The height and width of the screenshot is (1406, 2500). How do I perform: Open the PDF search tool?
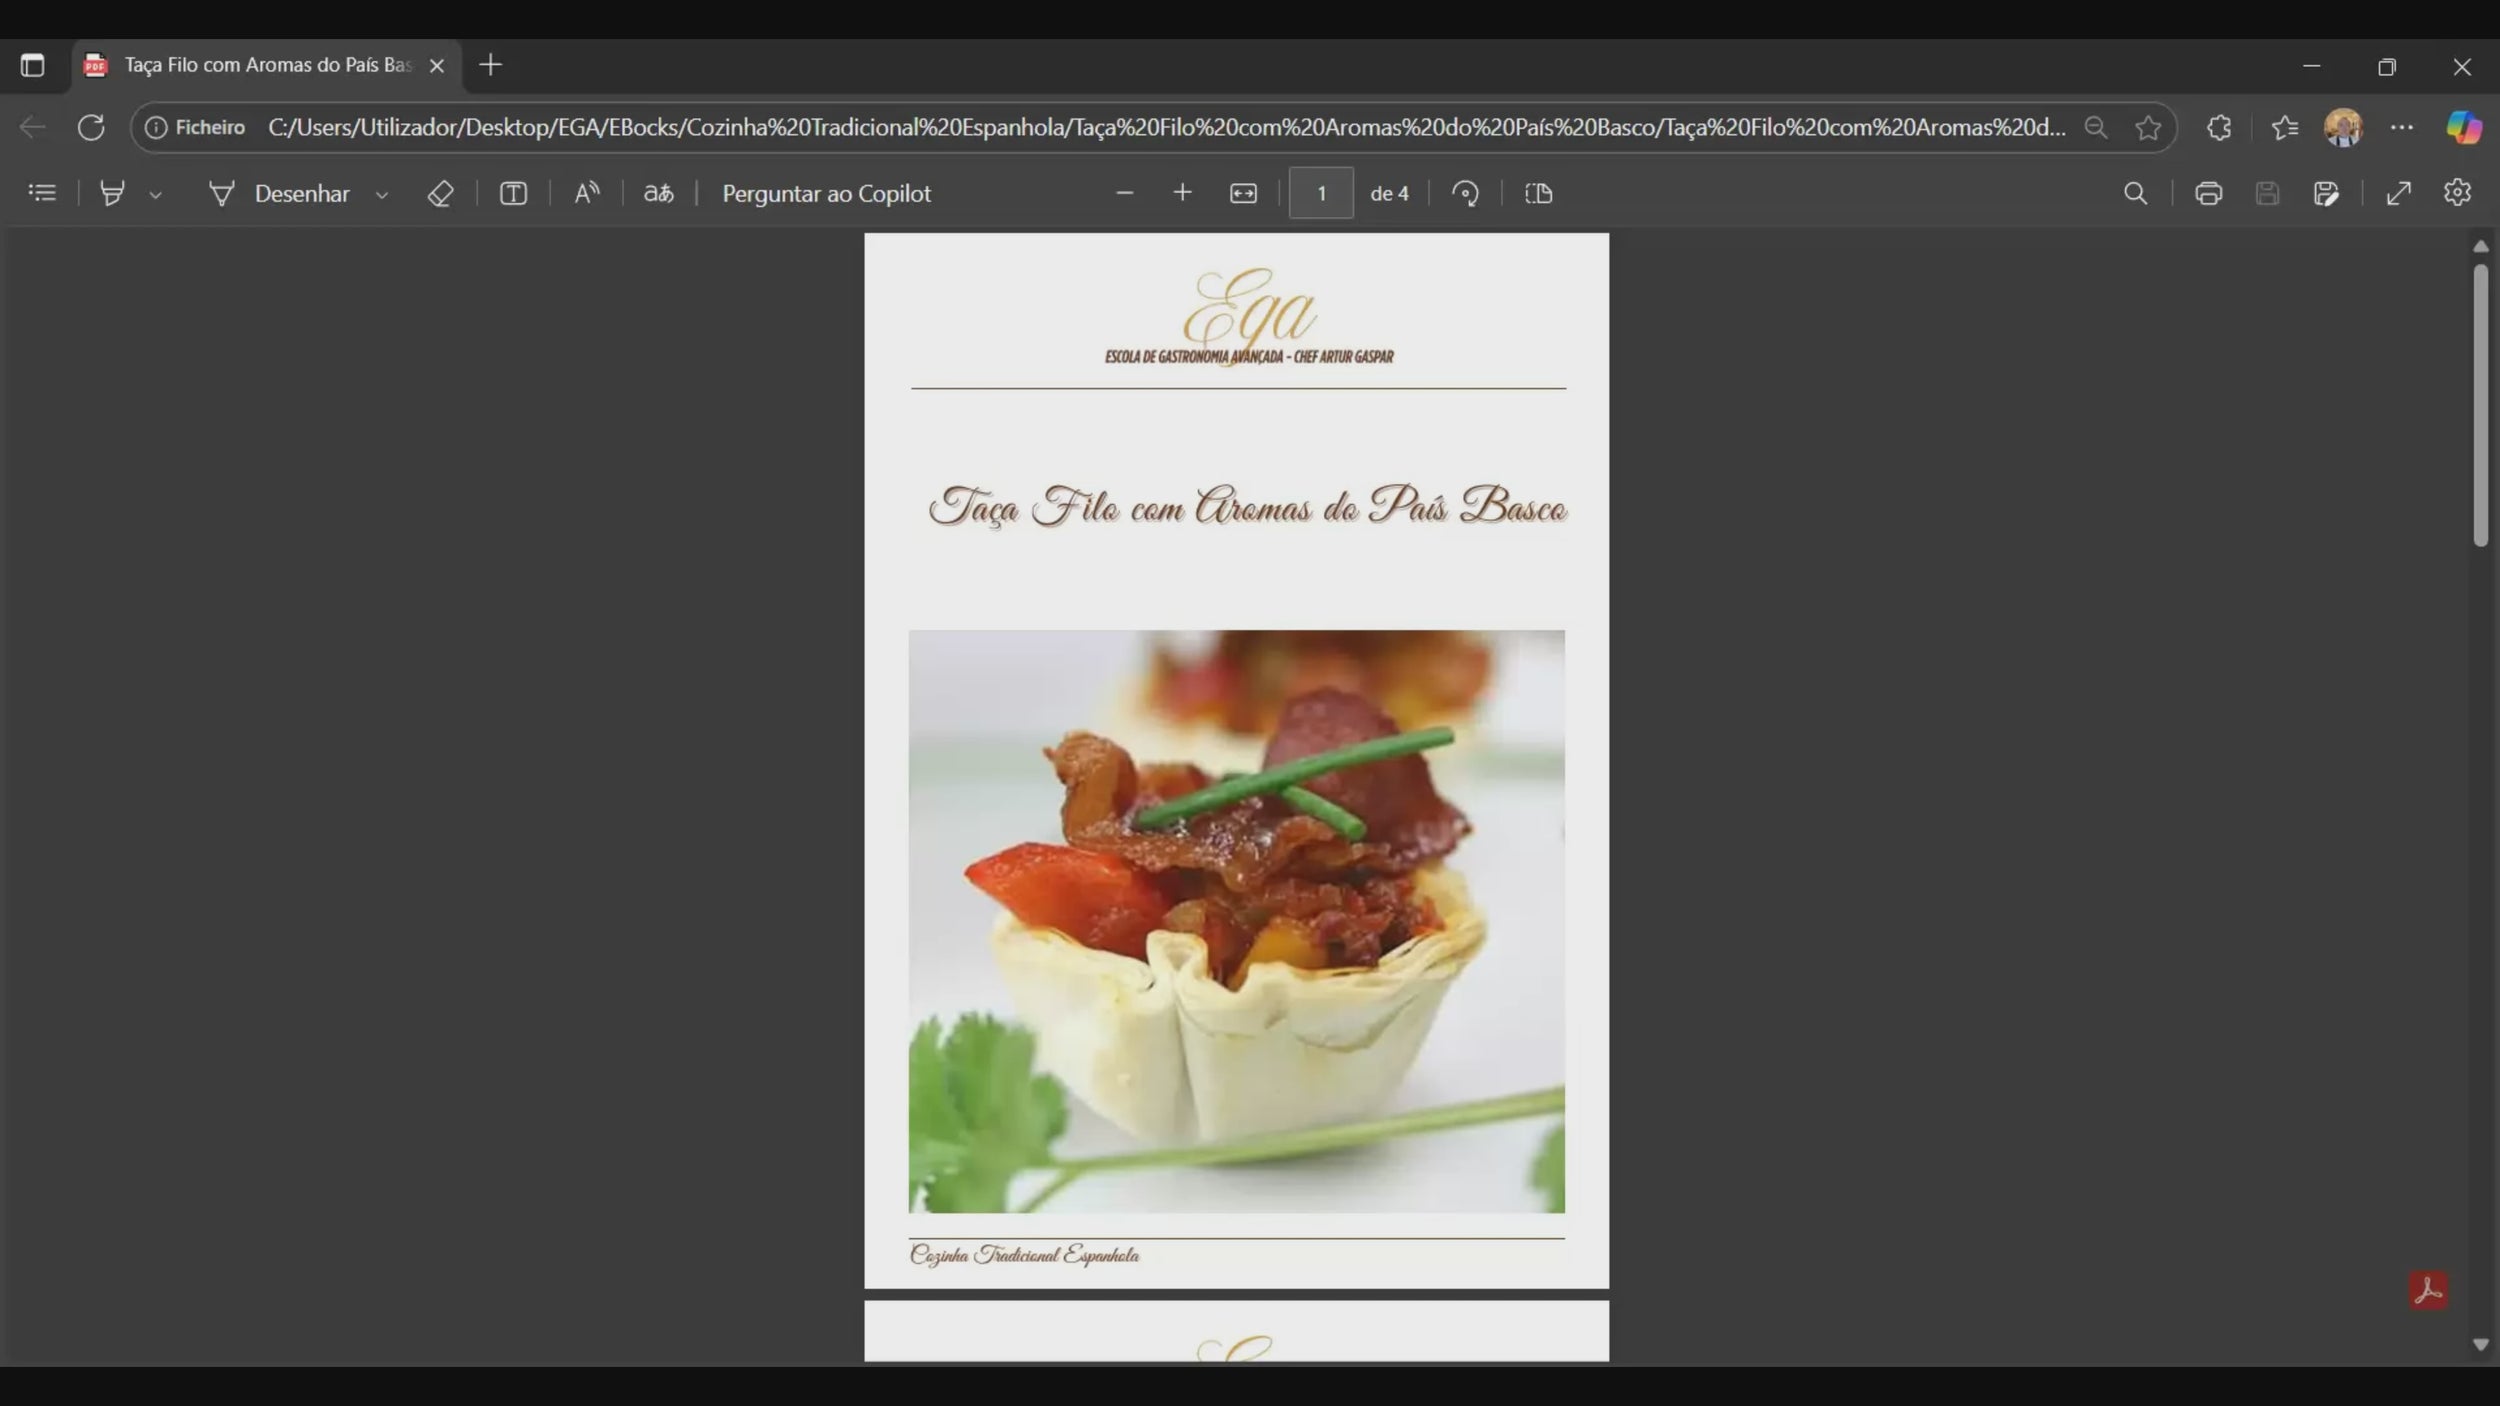pyautogui.click(x=2135, y=193)
